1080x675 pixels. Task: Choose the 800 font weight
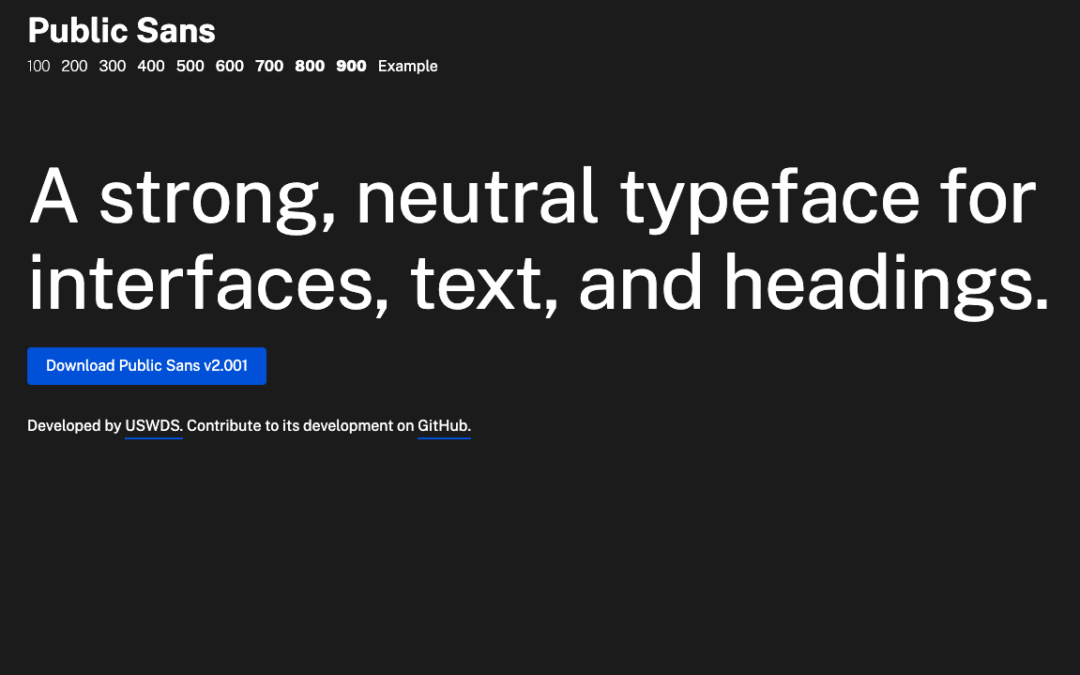coord(310,66)
